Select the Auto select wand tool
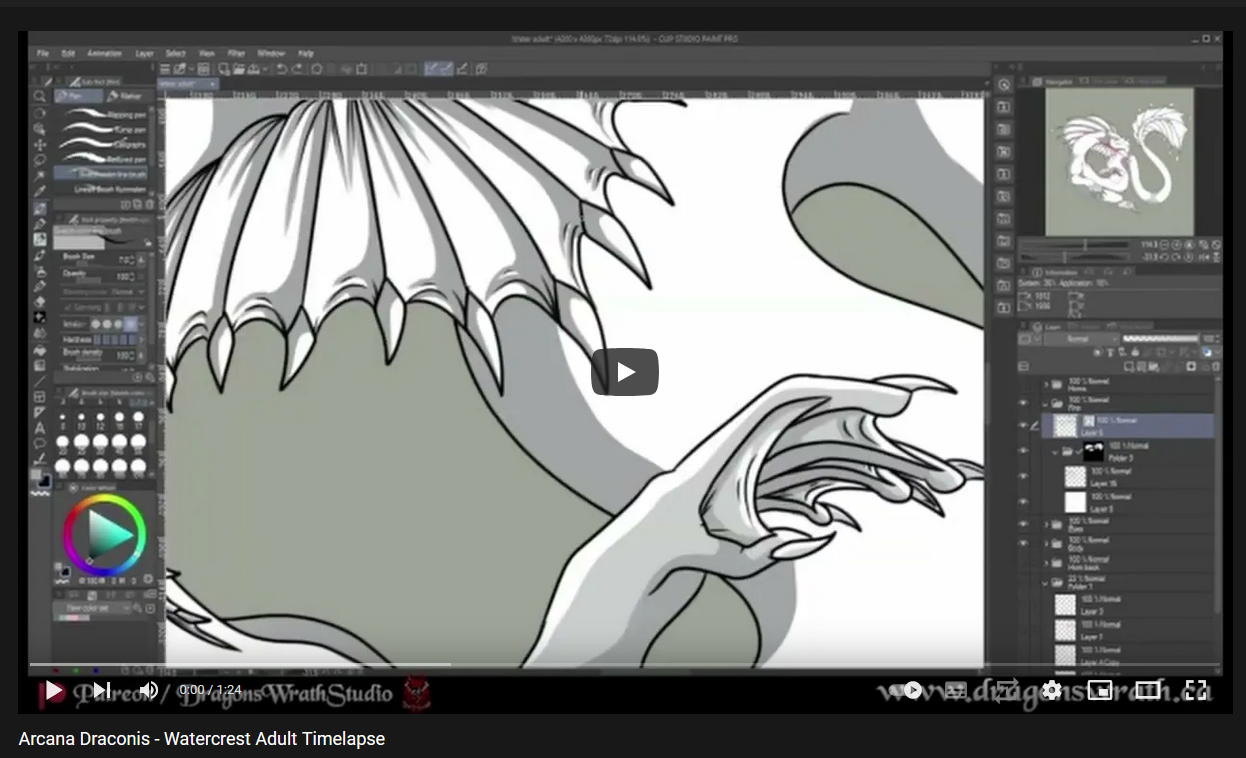This screenshot has height=758, width=1246. tap(39, 176)
